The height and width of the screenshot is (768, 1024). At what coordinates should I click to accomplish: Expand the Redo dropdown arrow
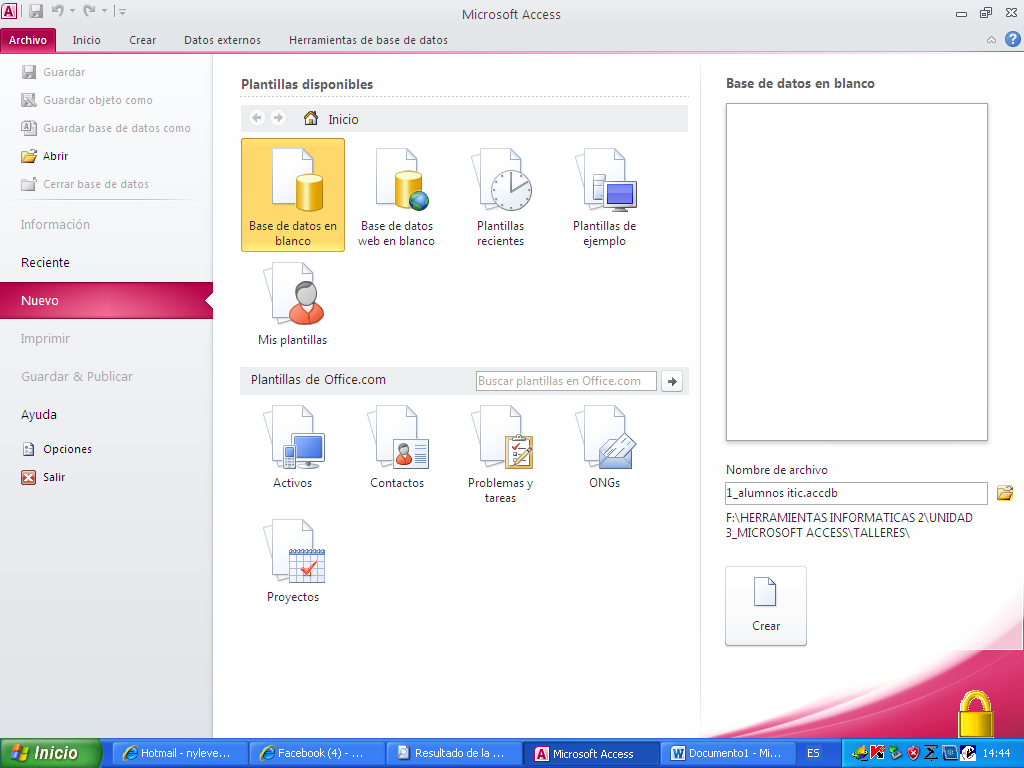104,10
